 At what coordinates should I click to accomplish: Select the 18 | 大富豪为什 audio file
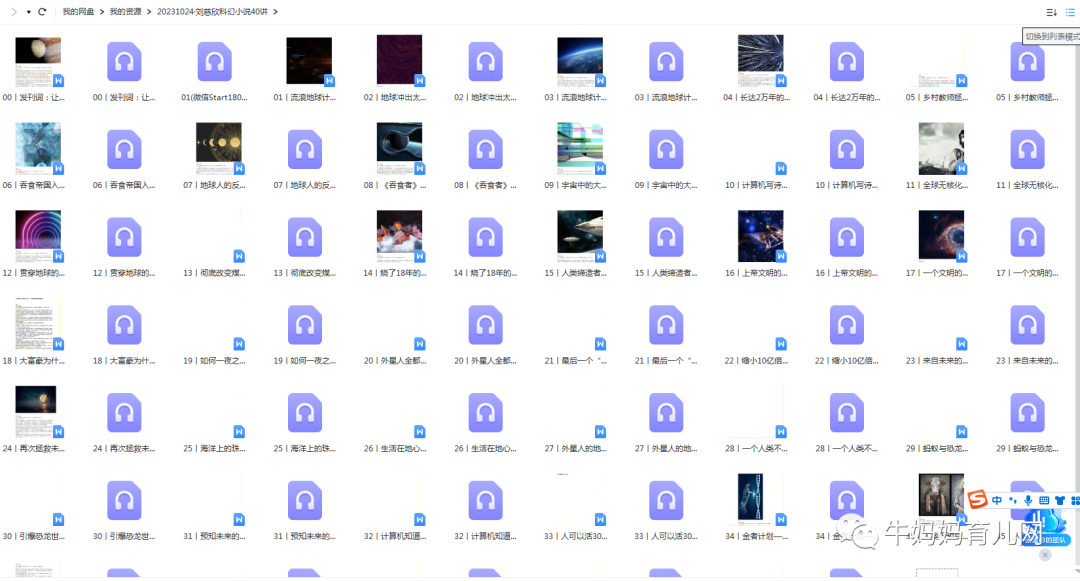click(x=124, y=325)
